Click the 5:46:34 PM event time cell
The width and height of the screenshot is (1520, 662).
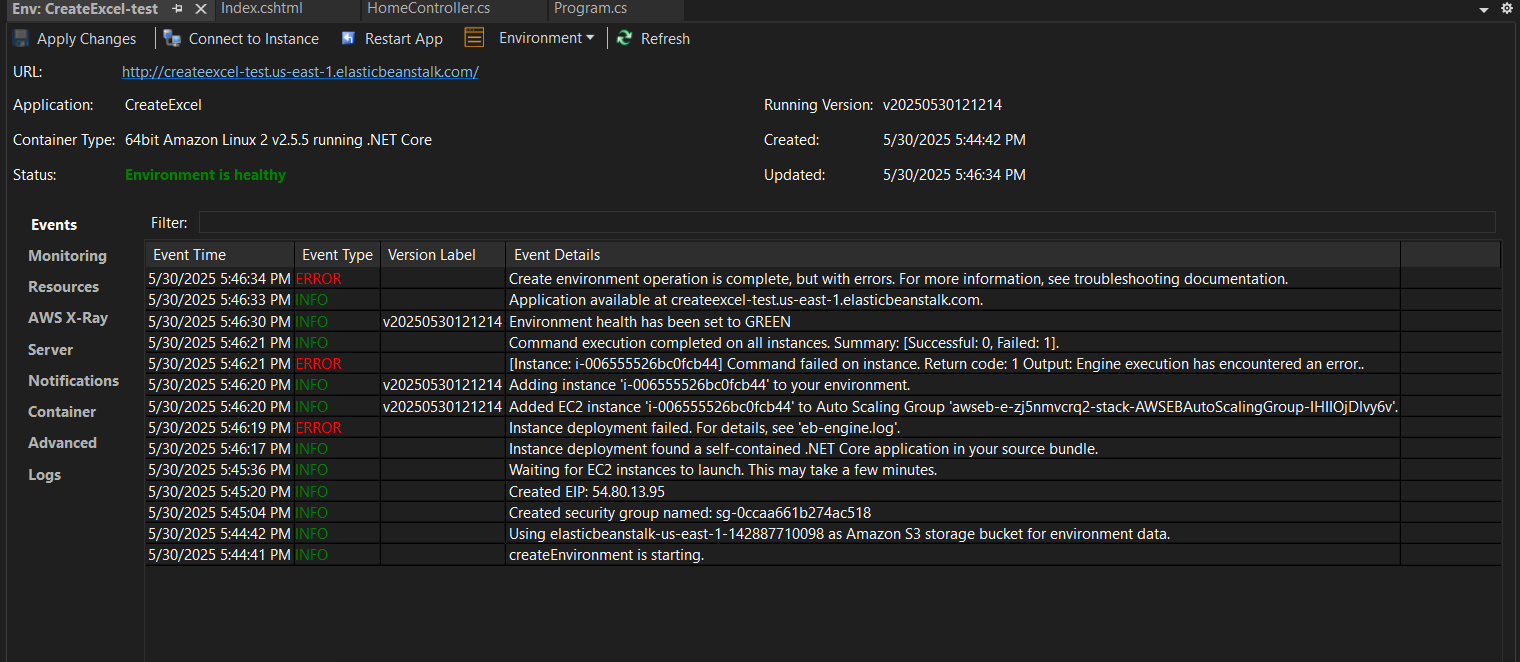tap(220, 279)
